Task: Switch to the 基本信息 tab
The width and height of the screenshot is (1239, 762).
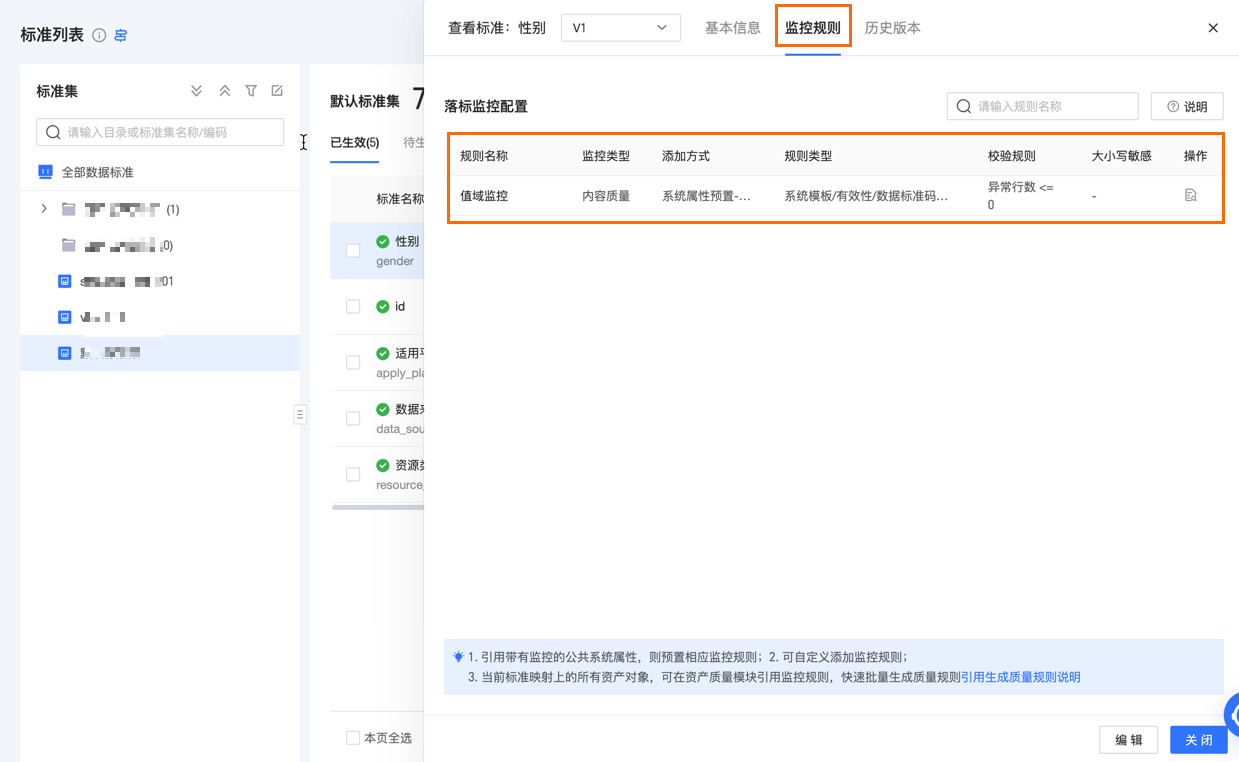Action: [x=732, y=28]
